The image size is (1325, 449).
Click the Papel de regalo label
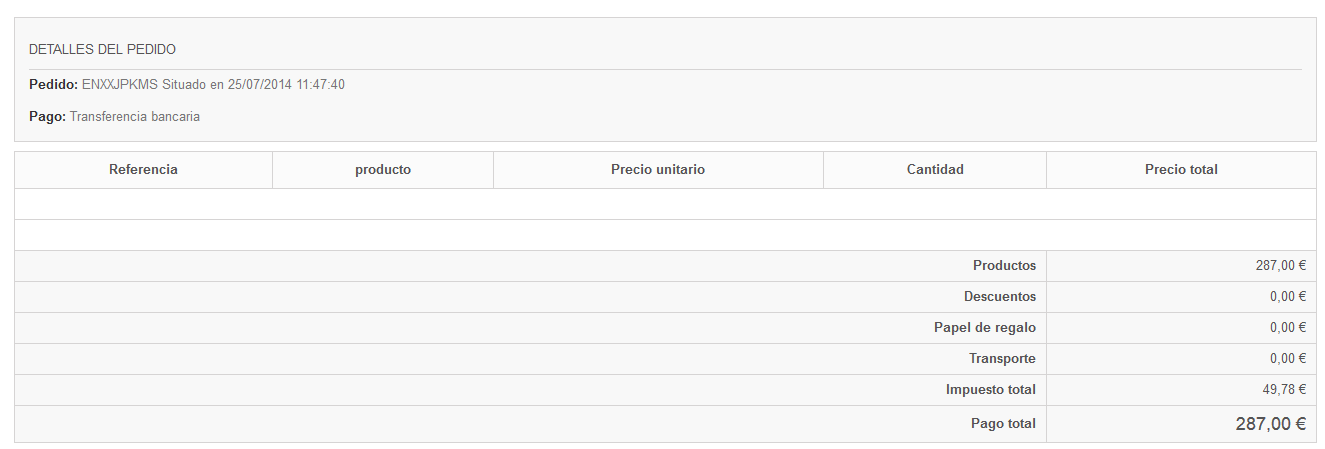(985, 328)
